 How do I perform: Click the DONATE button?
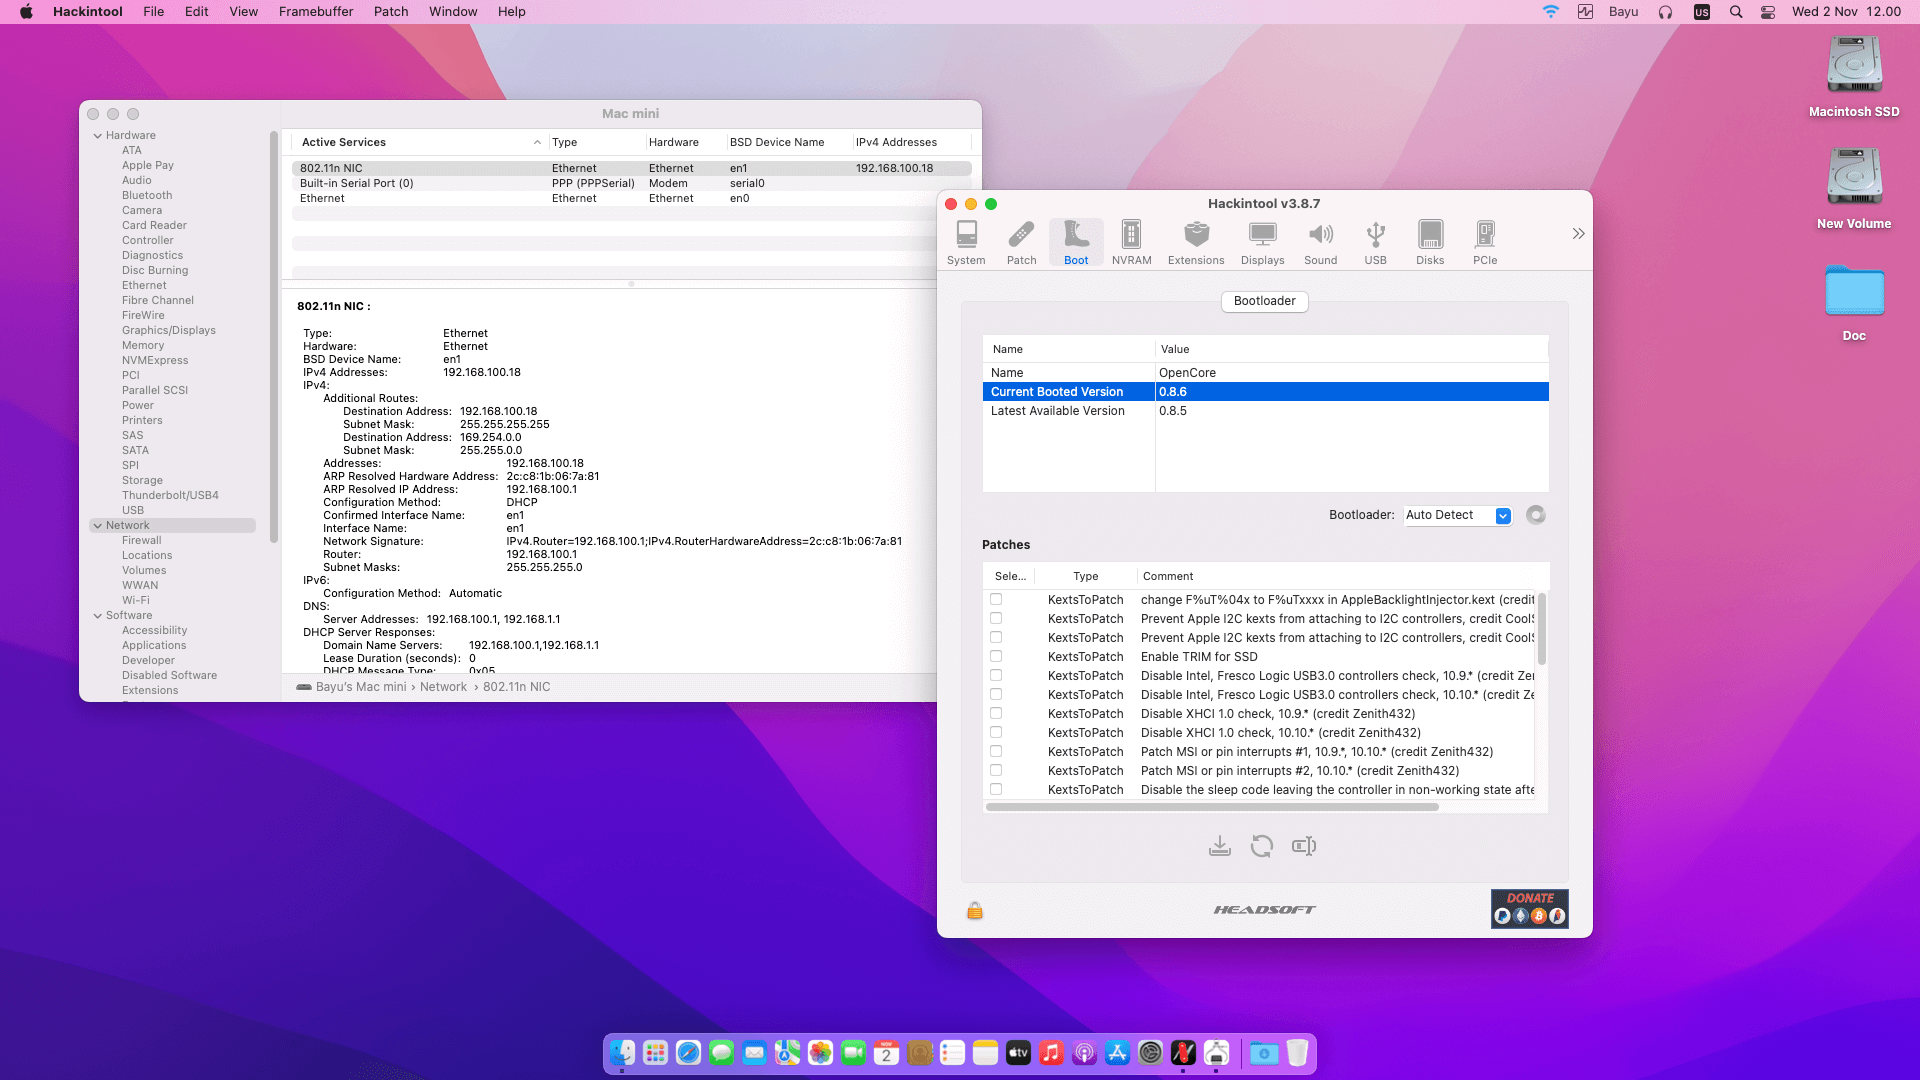pyautogui.click(x=1529, y=908)
